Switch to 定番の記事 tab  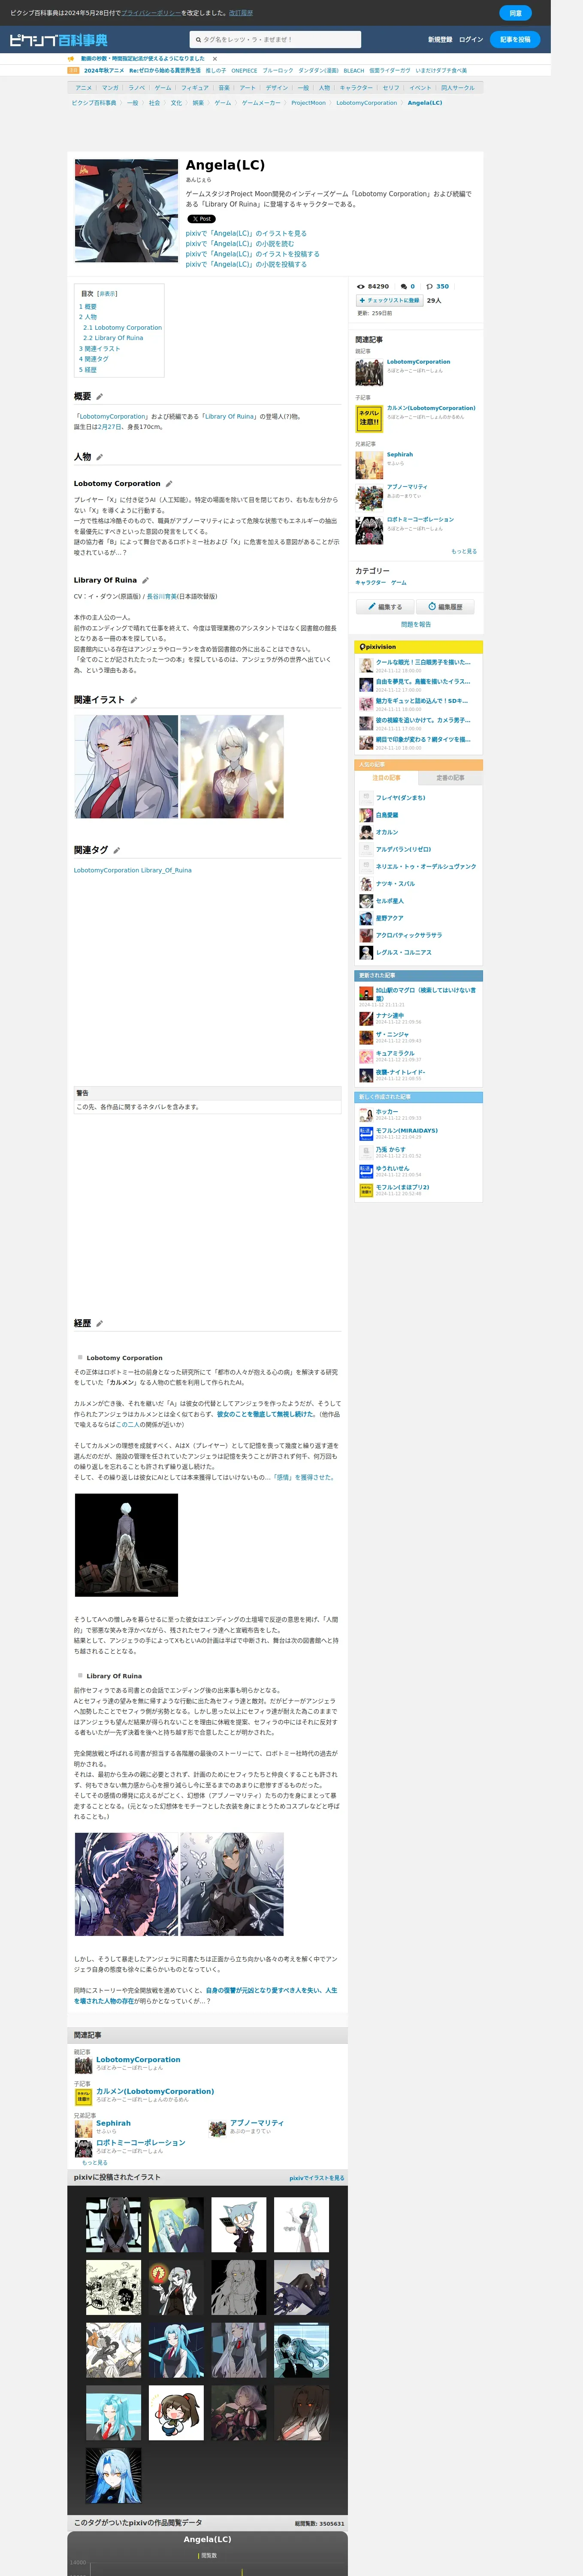point(450,778)
